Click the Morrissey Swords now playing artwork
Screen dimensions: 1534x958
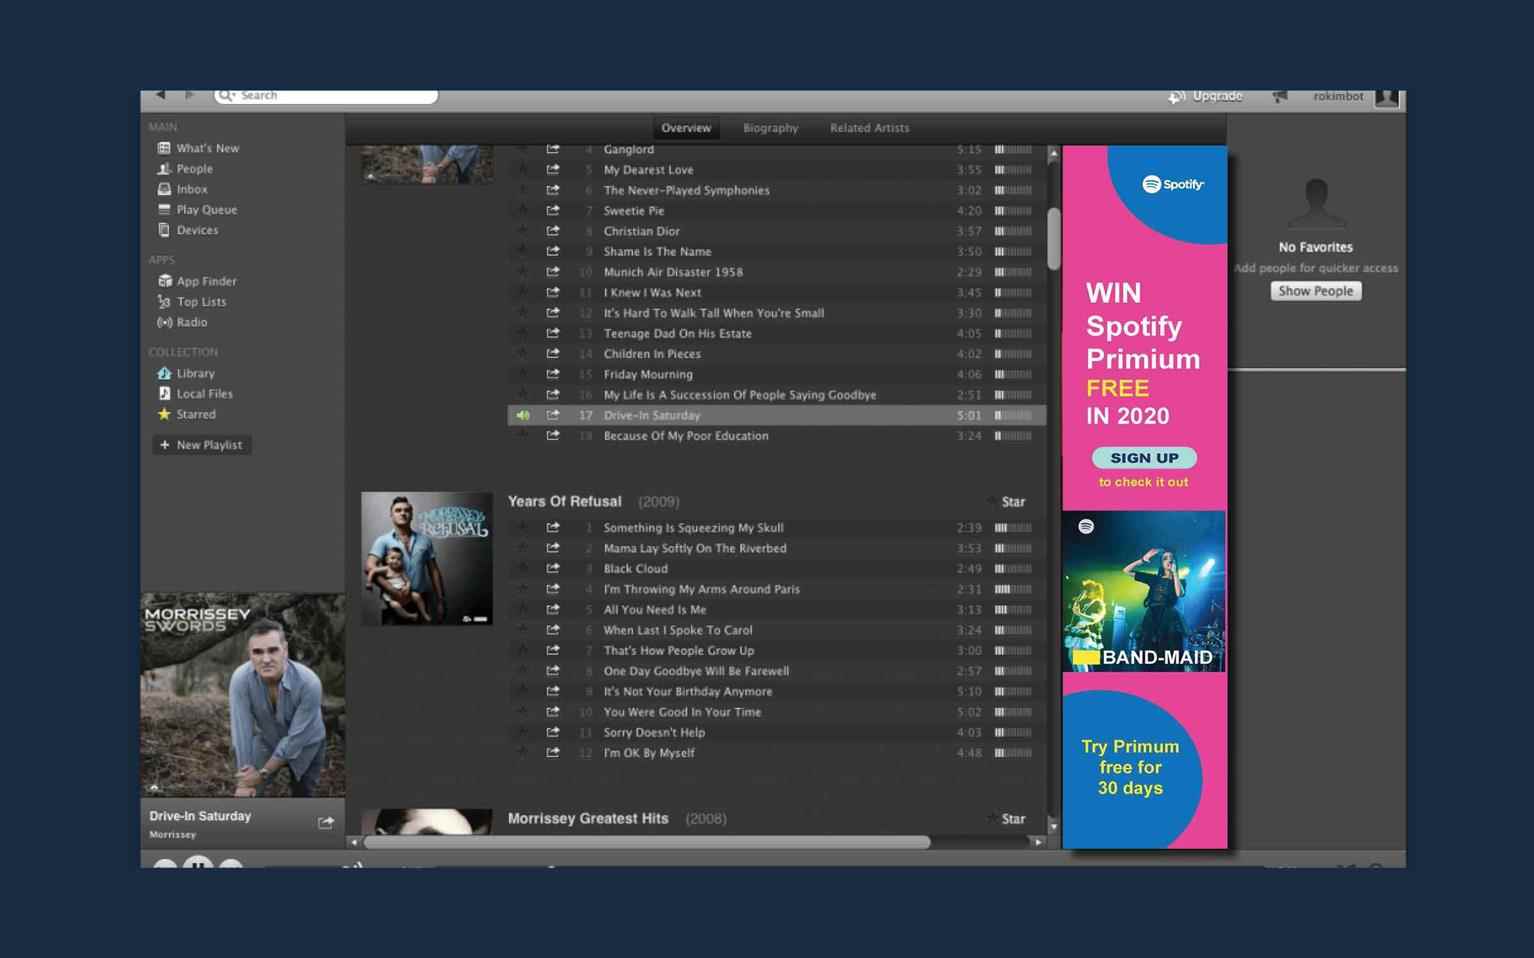point(243,695)
